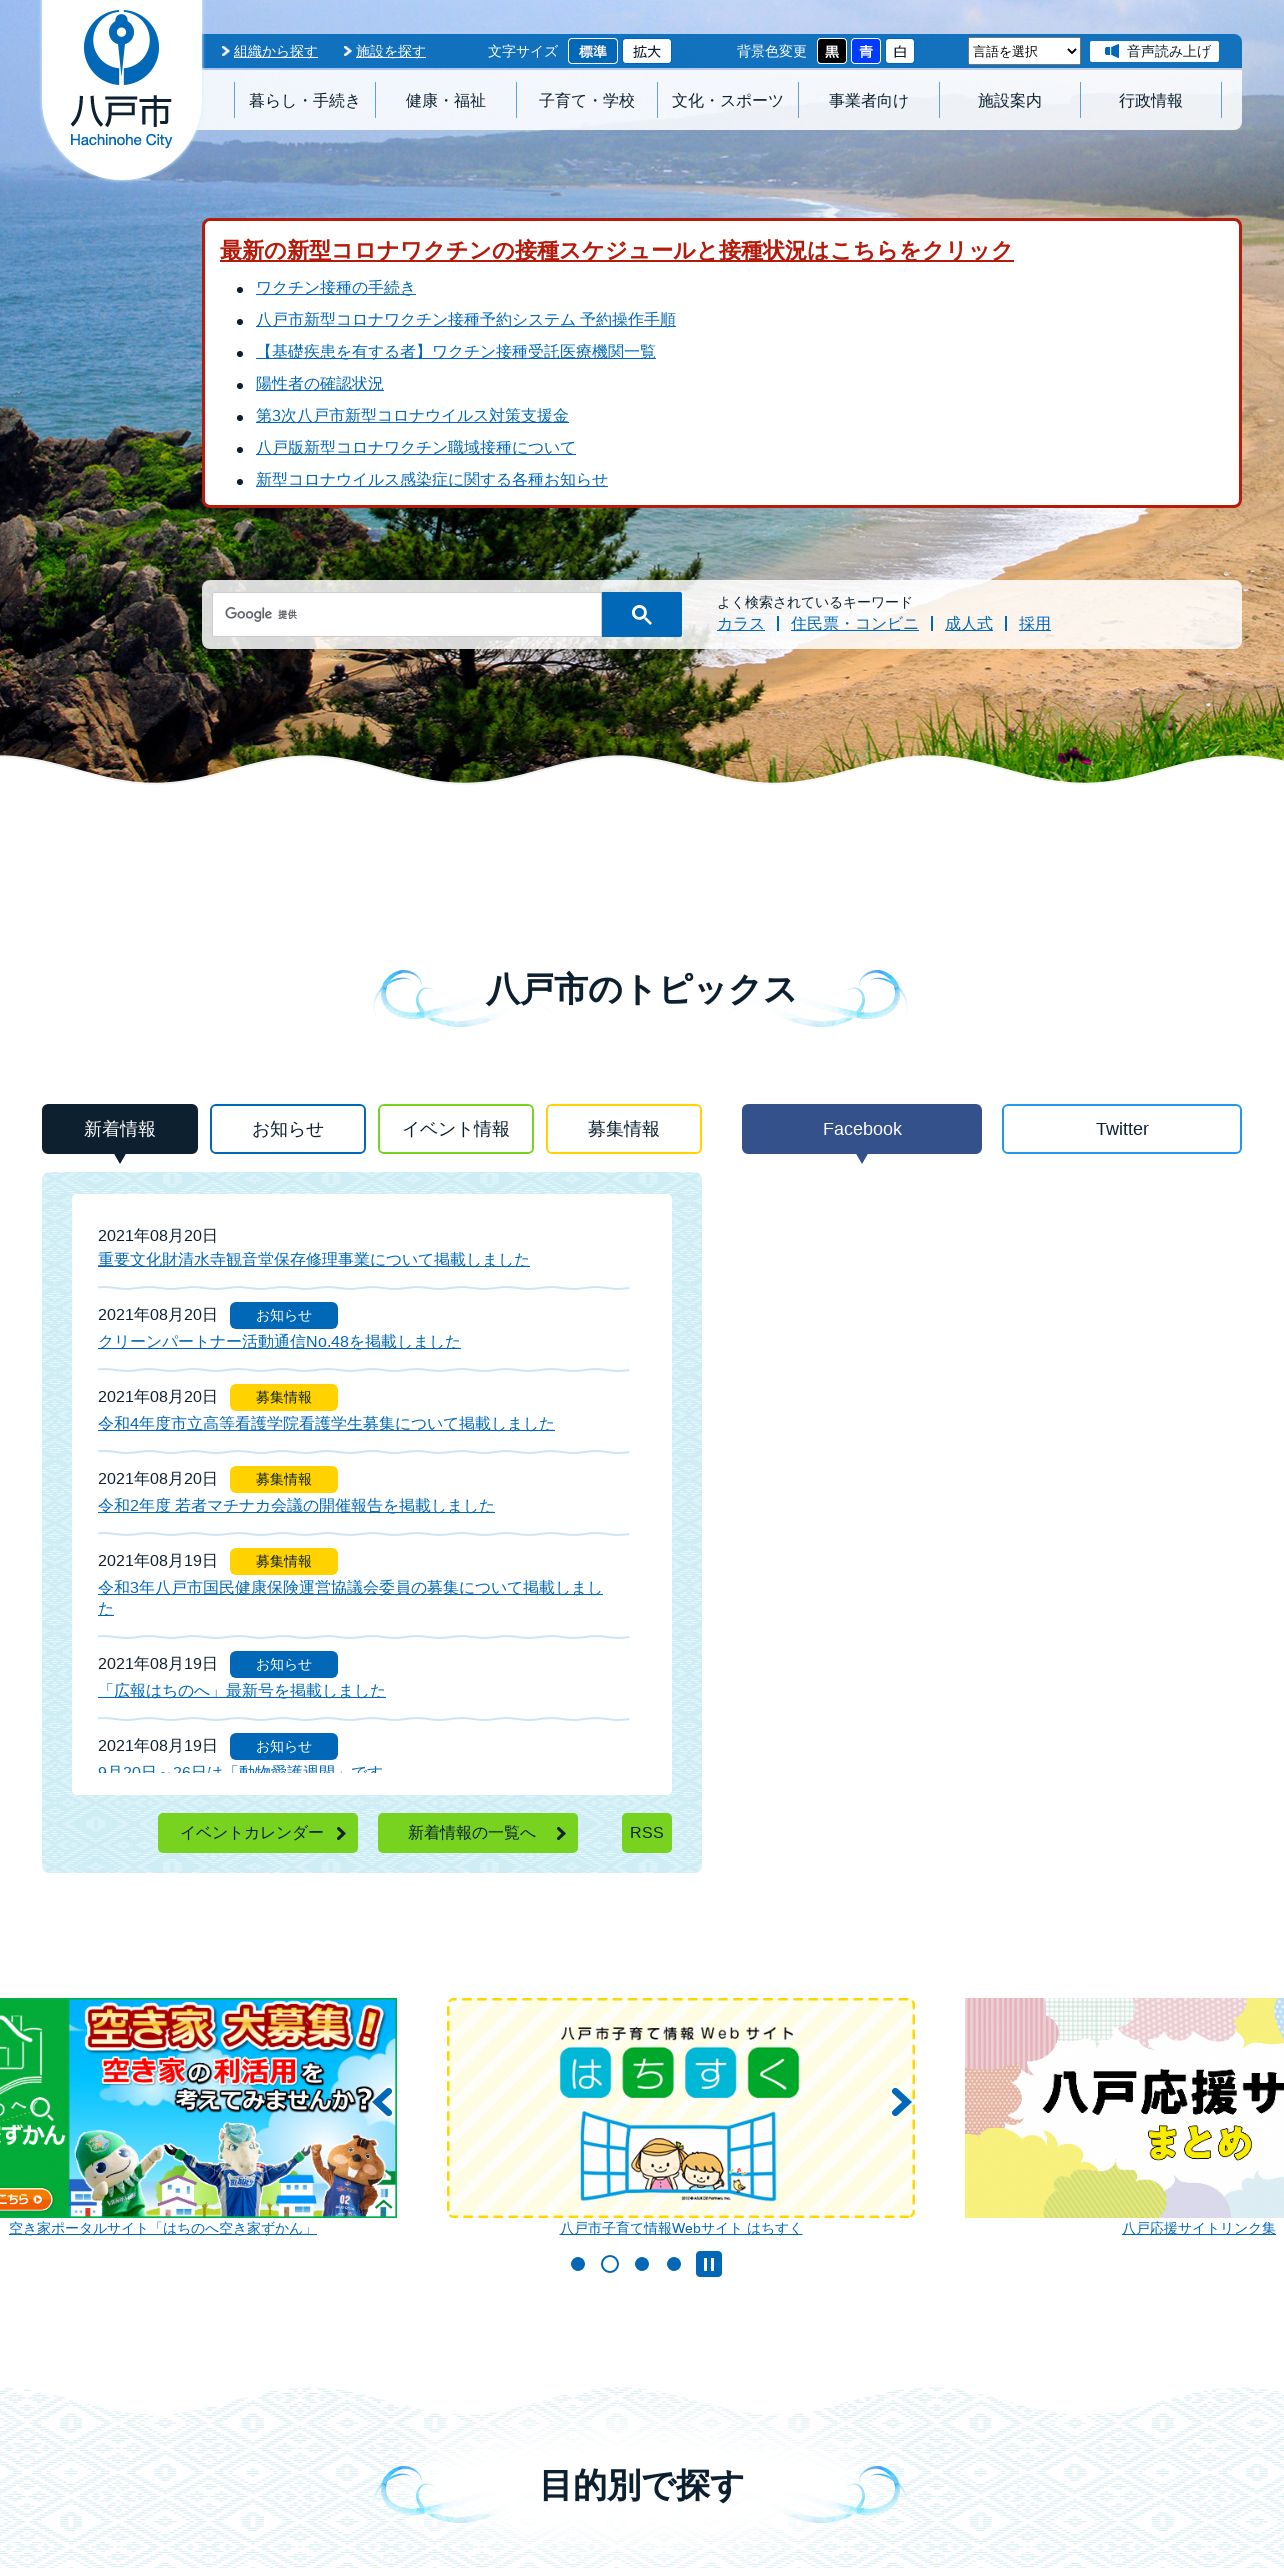Open 重要文化財清水寺観音堂 news link
1284x2568 pixels.
pyautogui.click(x=313, y=1259)
